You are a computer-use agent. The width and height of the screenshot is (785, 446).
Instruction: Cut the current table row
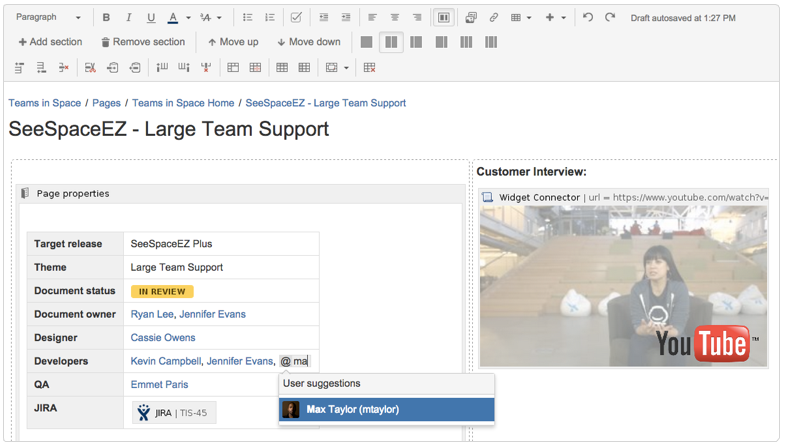coord(90,68)
